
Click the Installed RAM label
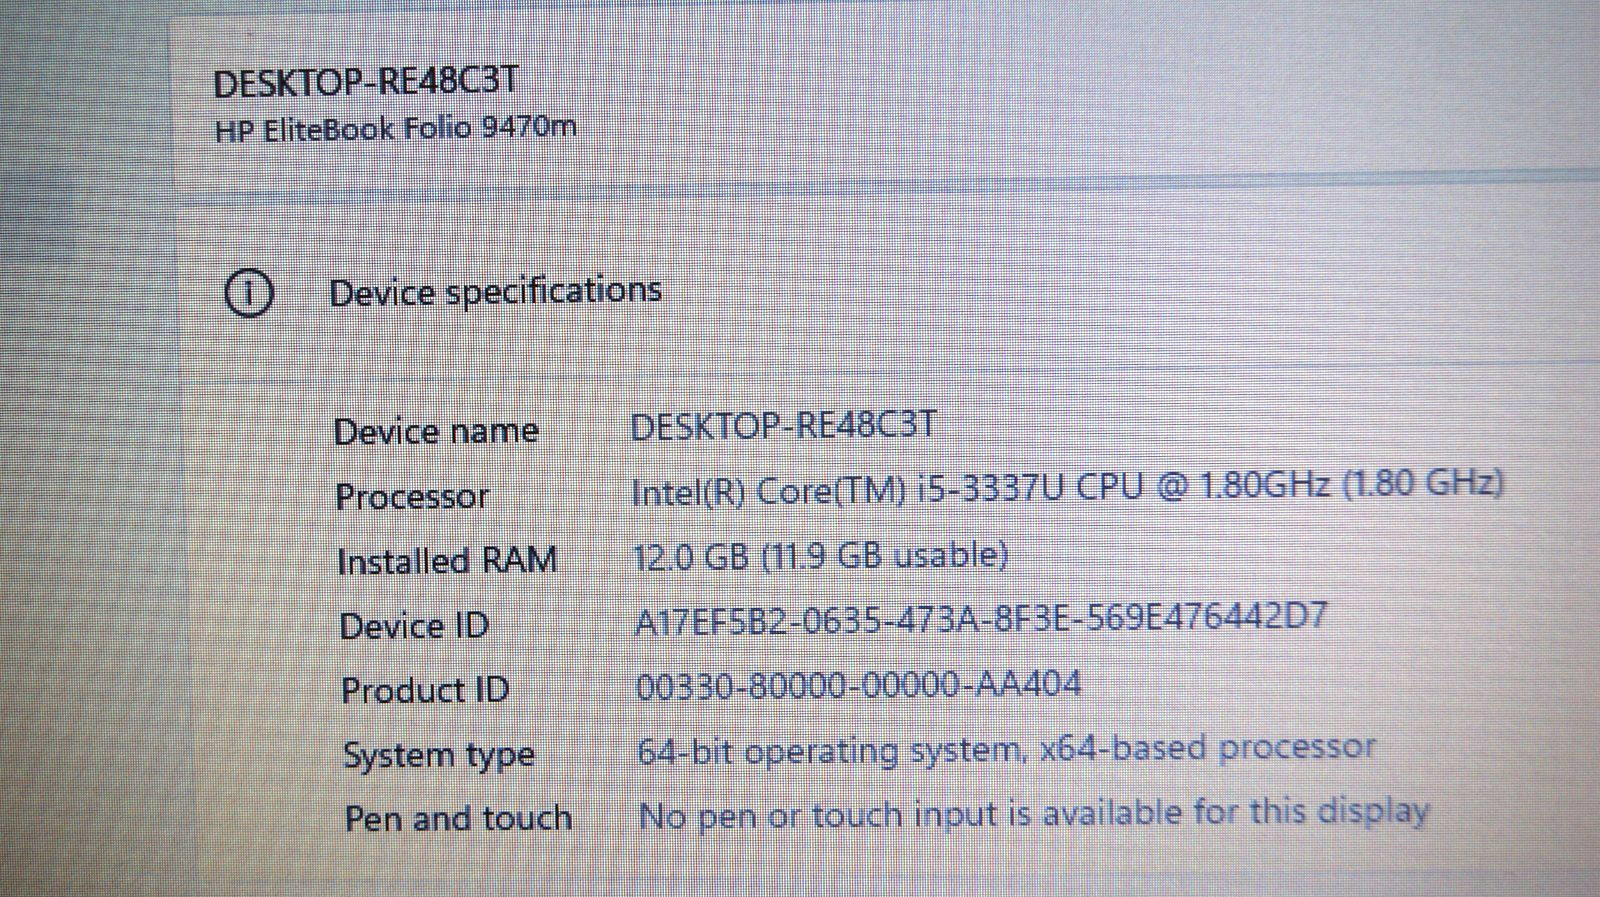pos(447,561)
